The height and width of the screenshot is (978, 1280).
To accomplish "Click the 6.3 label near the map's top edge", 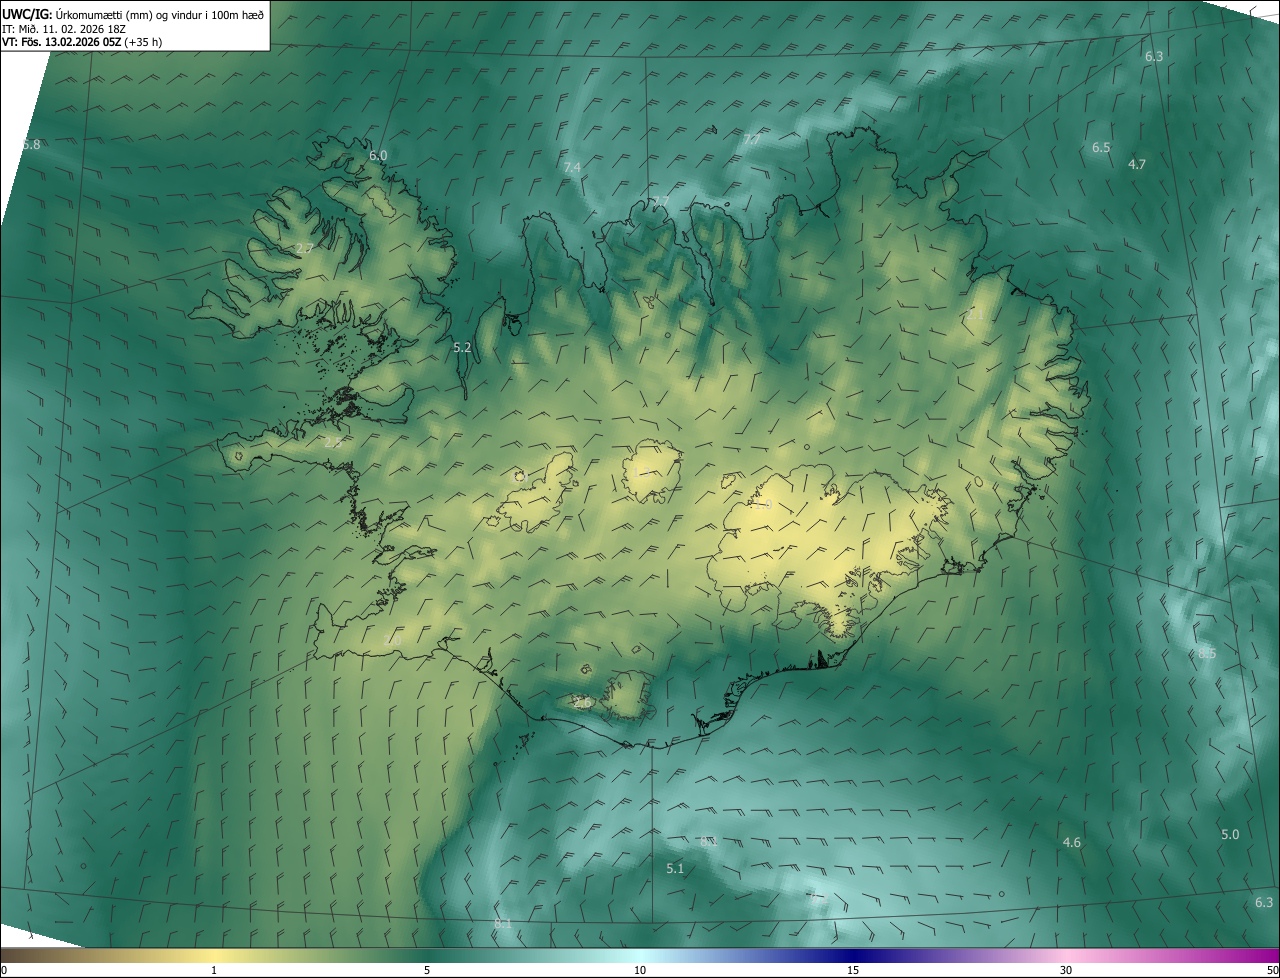I will (1154, 57).
